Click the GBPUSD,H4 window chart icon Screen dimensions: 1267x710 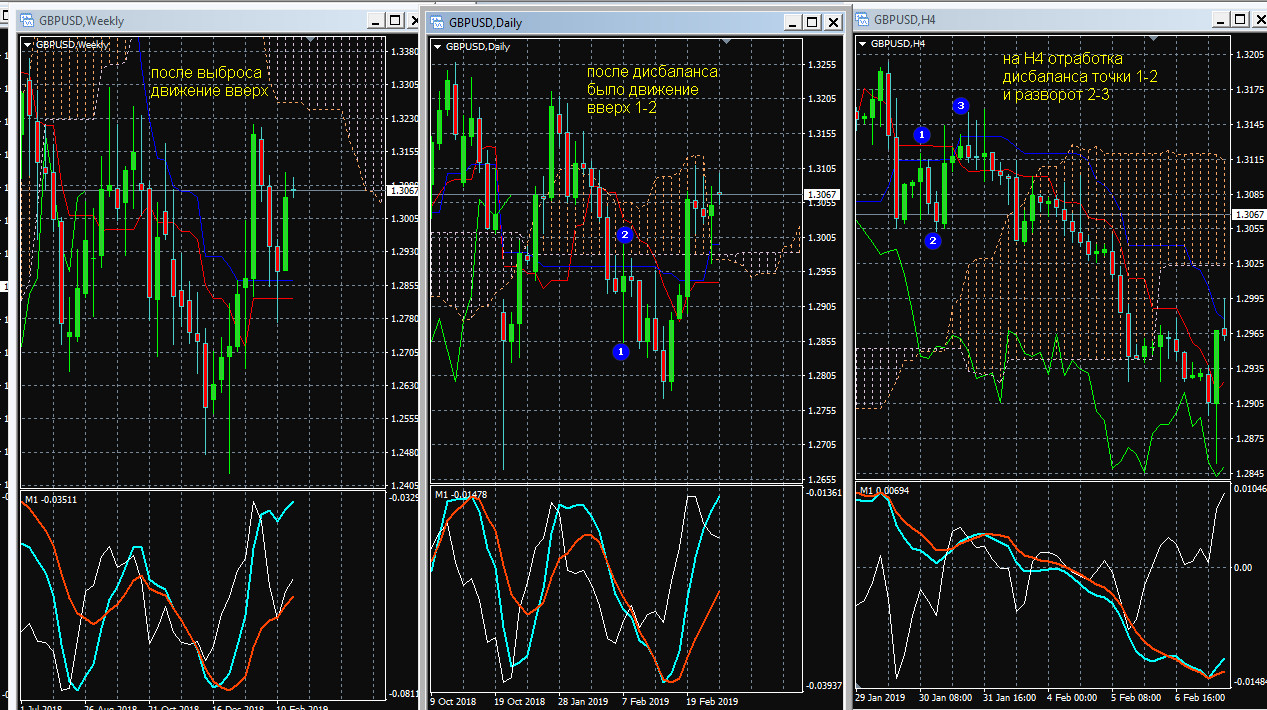pos(861,19)
